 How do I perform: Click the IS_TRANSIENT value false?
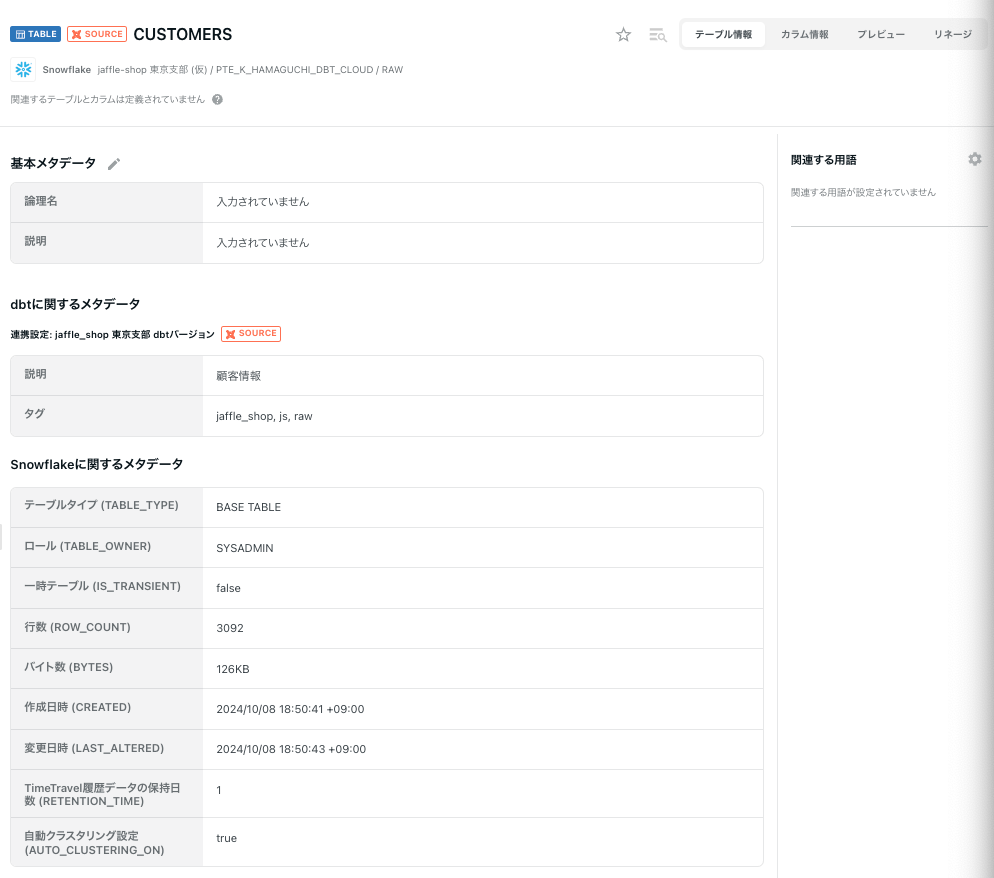pos(228,588)
